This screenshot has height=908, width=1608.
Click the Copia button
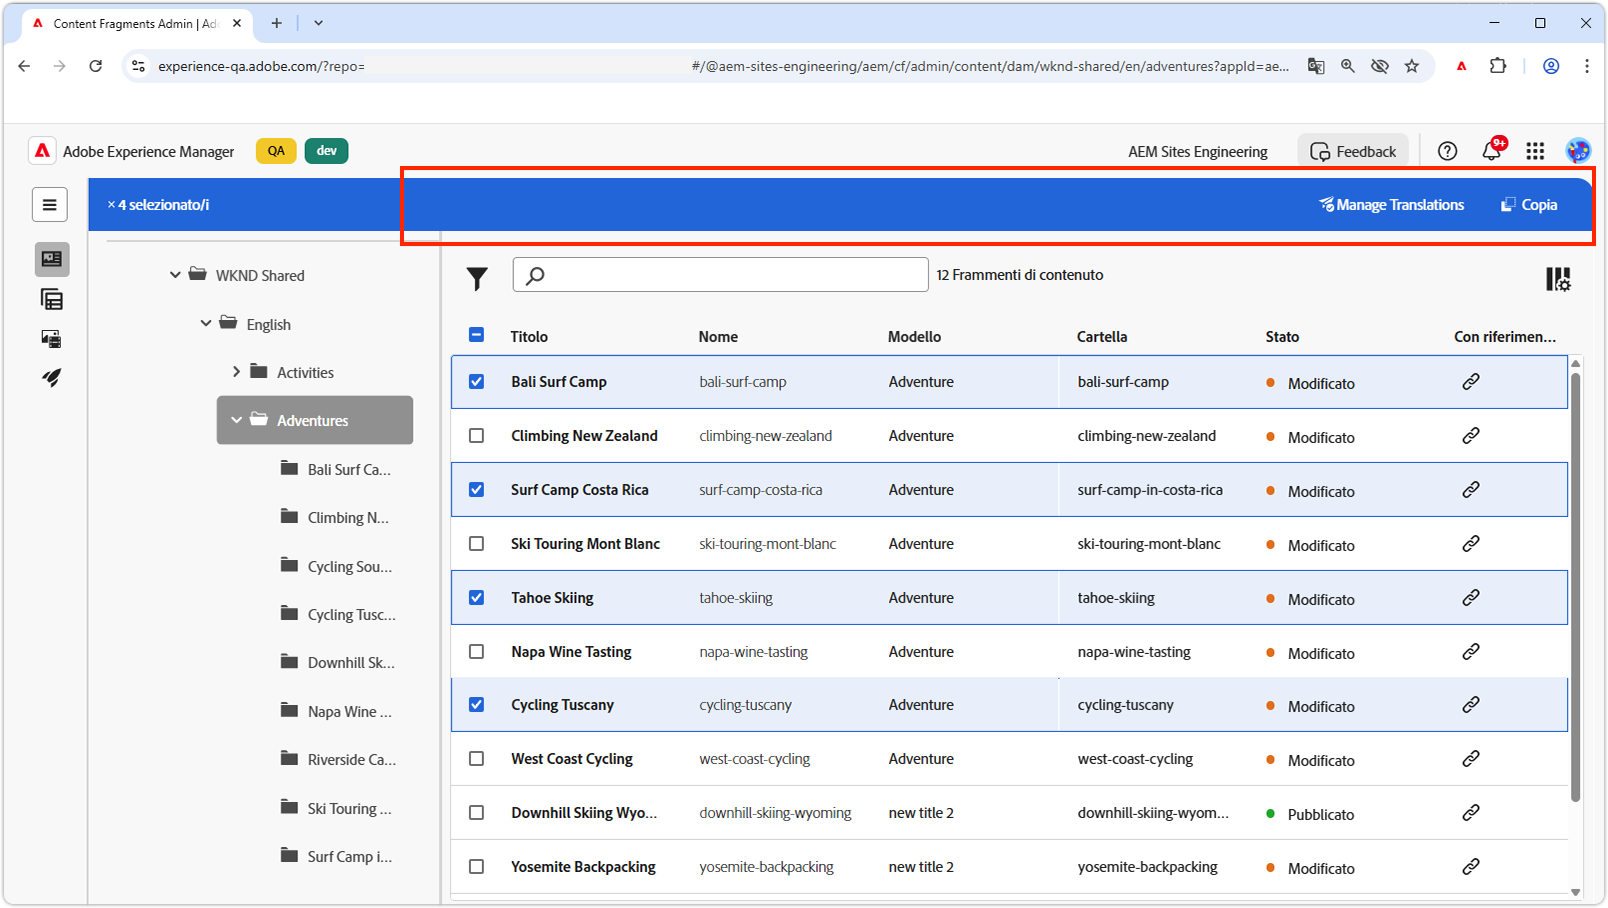1529,205
